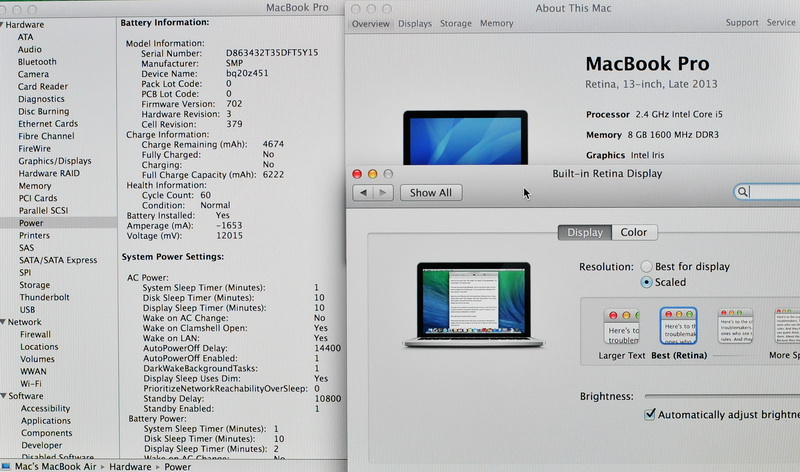Click the back arrow in Display preferences
The image size is (800, 472).
363,192
